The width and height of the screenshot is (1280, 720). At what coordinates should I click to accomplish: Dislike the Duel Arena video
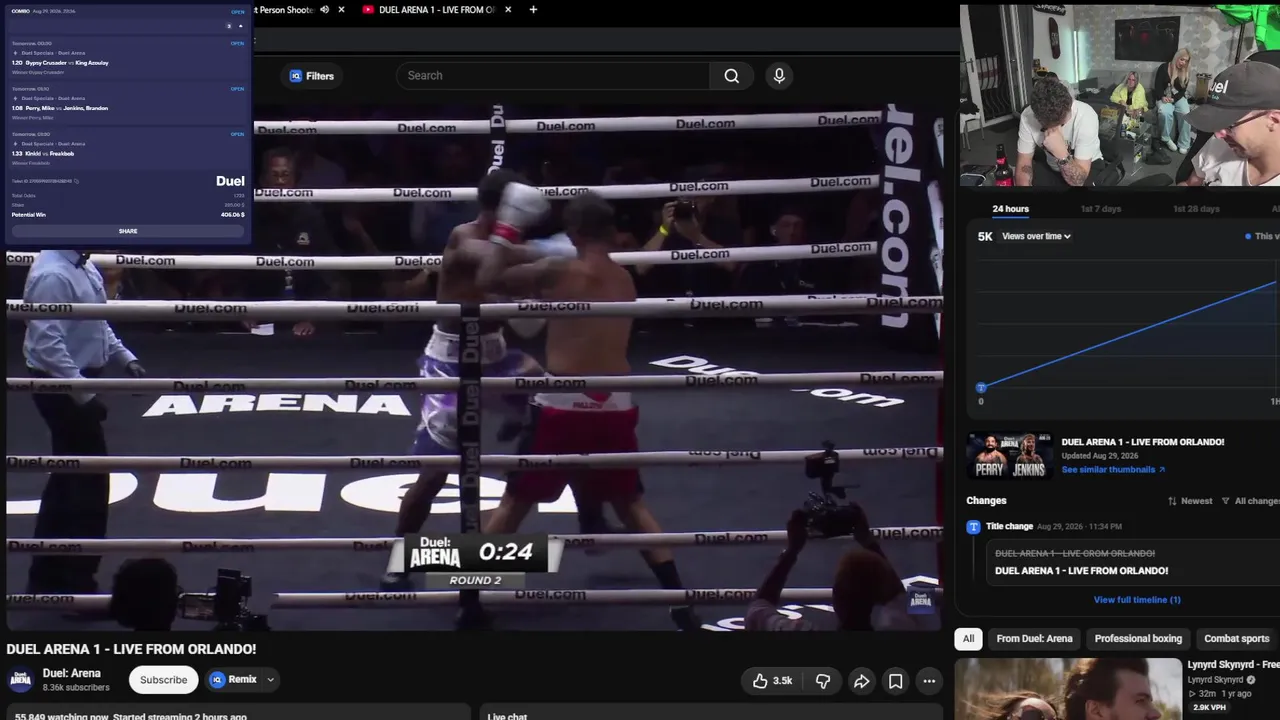823,681
